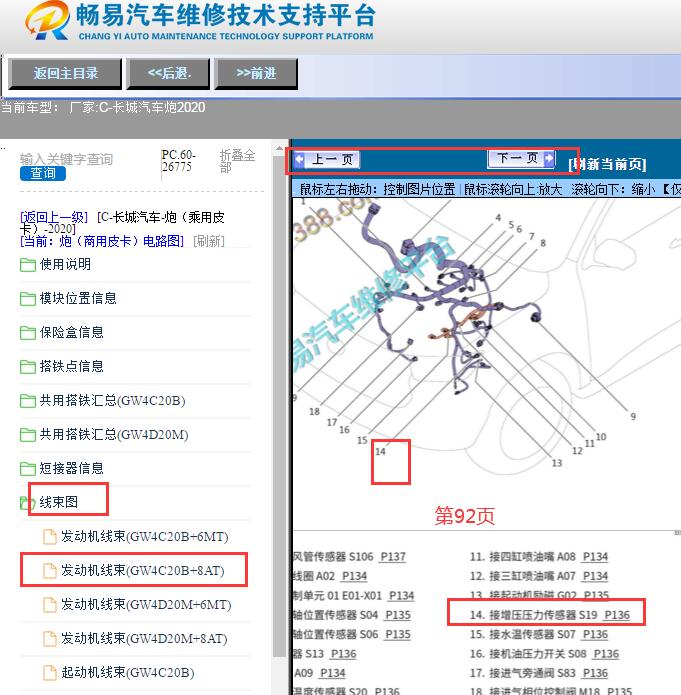Image resolution: width=681 pixels, height=695 pixels.
Task: Click the left sidebar scroll-up arrow
Action: point(279,148)
